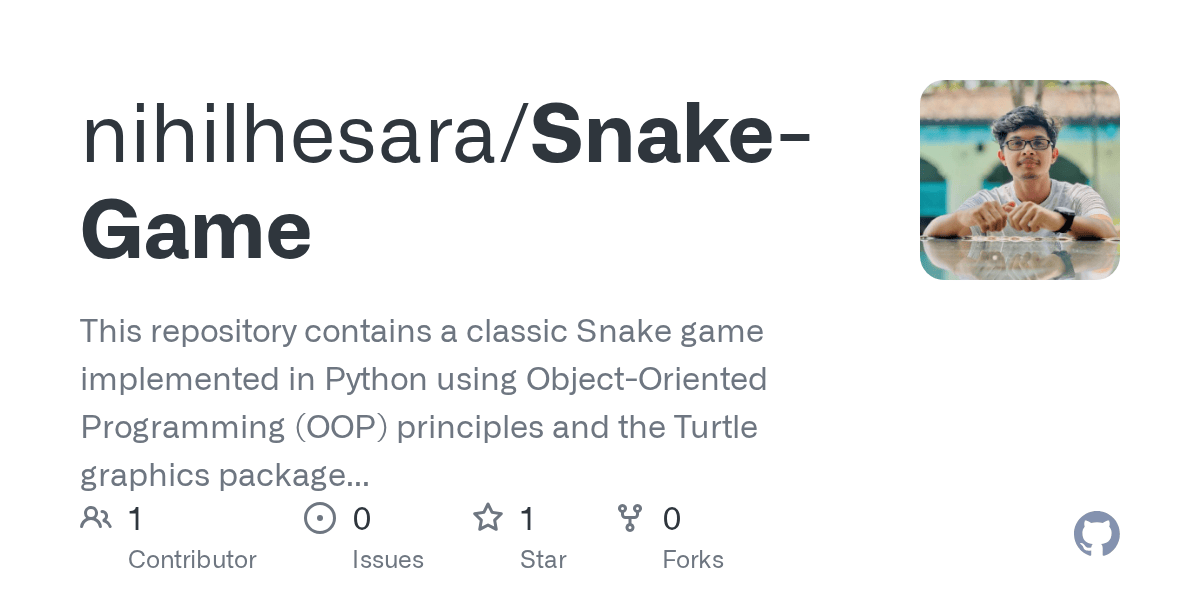Click the forks count number 0
The width and height of the screenshot is (1200, 600).
coord(672,519)
